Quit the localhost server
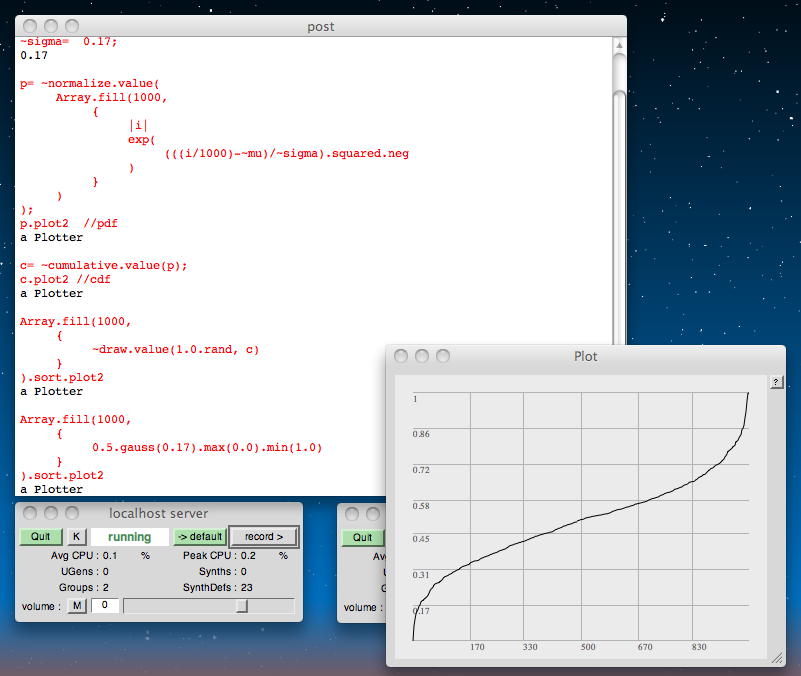Image resolution: width=801 pixels, height=676 pixels. (x=40, y=537)
